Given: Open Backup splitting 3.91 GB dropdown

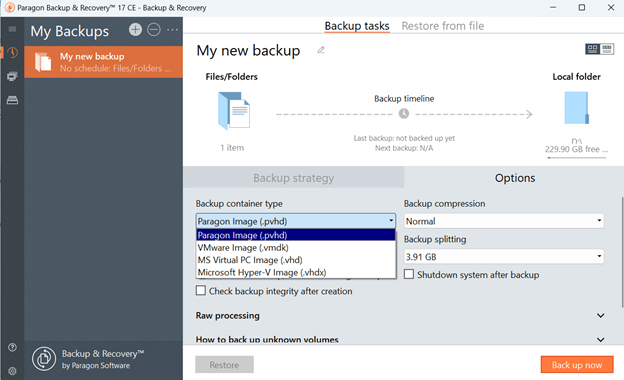Looking at the screenshot, I should (503, 257).
